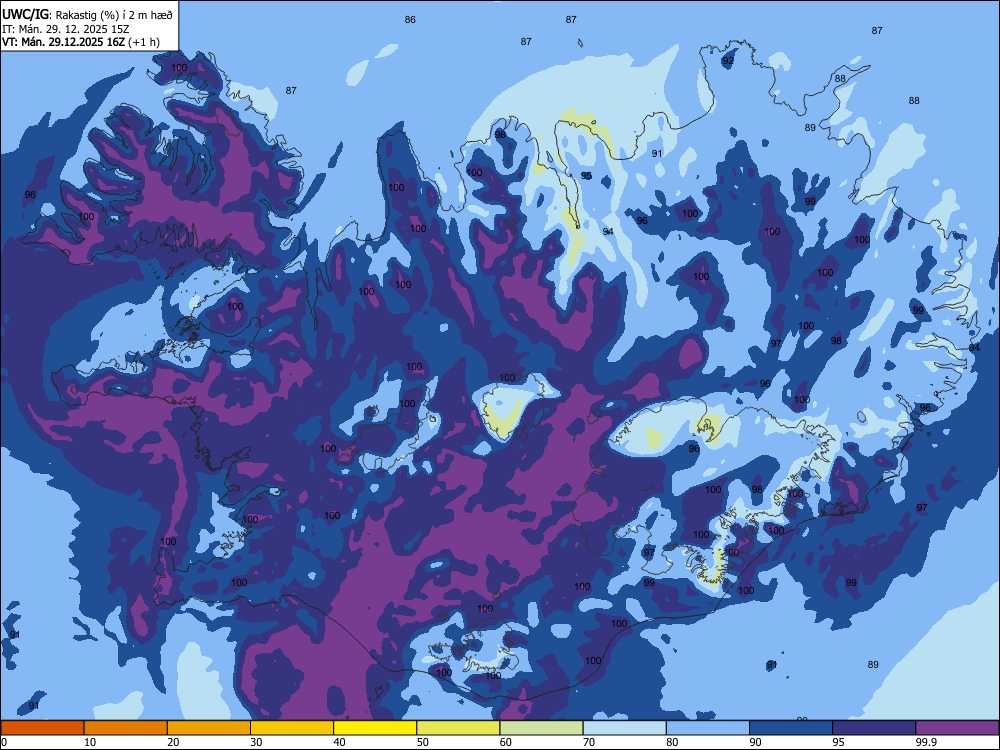Pick the medium blue 90–95 legend swatch
Viewport: 1000px width, 750px height.
(791, 728)
